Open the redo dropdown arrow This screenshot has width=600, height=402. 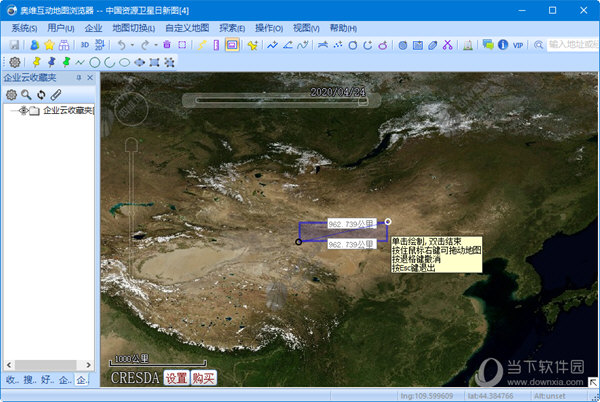[156, 45]
